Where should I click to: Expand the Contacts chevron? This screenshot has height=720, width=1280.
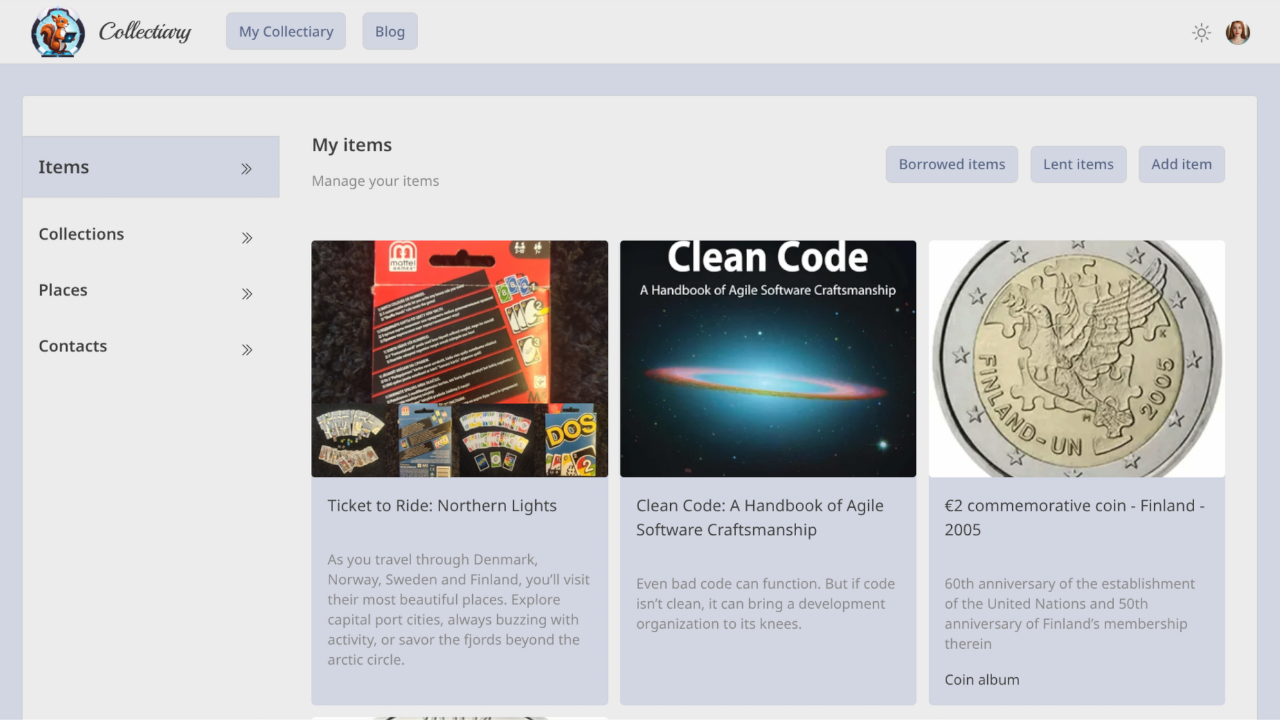tap(247, 350)
